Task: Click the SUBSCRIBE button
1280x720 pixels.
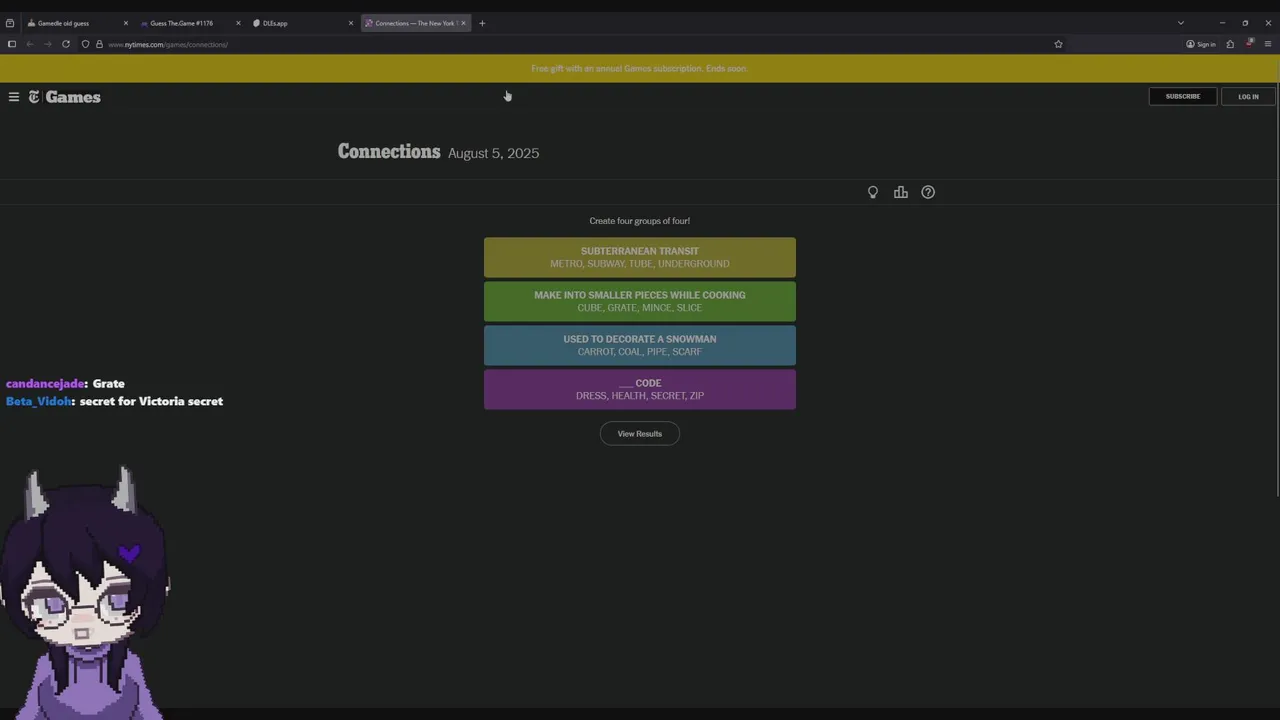Action: tap(1182, 97)
